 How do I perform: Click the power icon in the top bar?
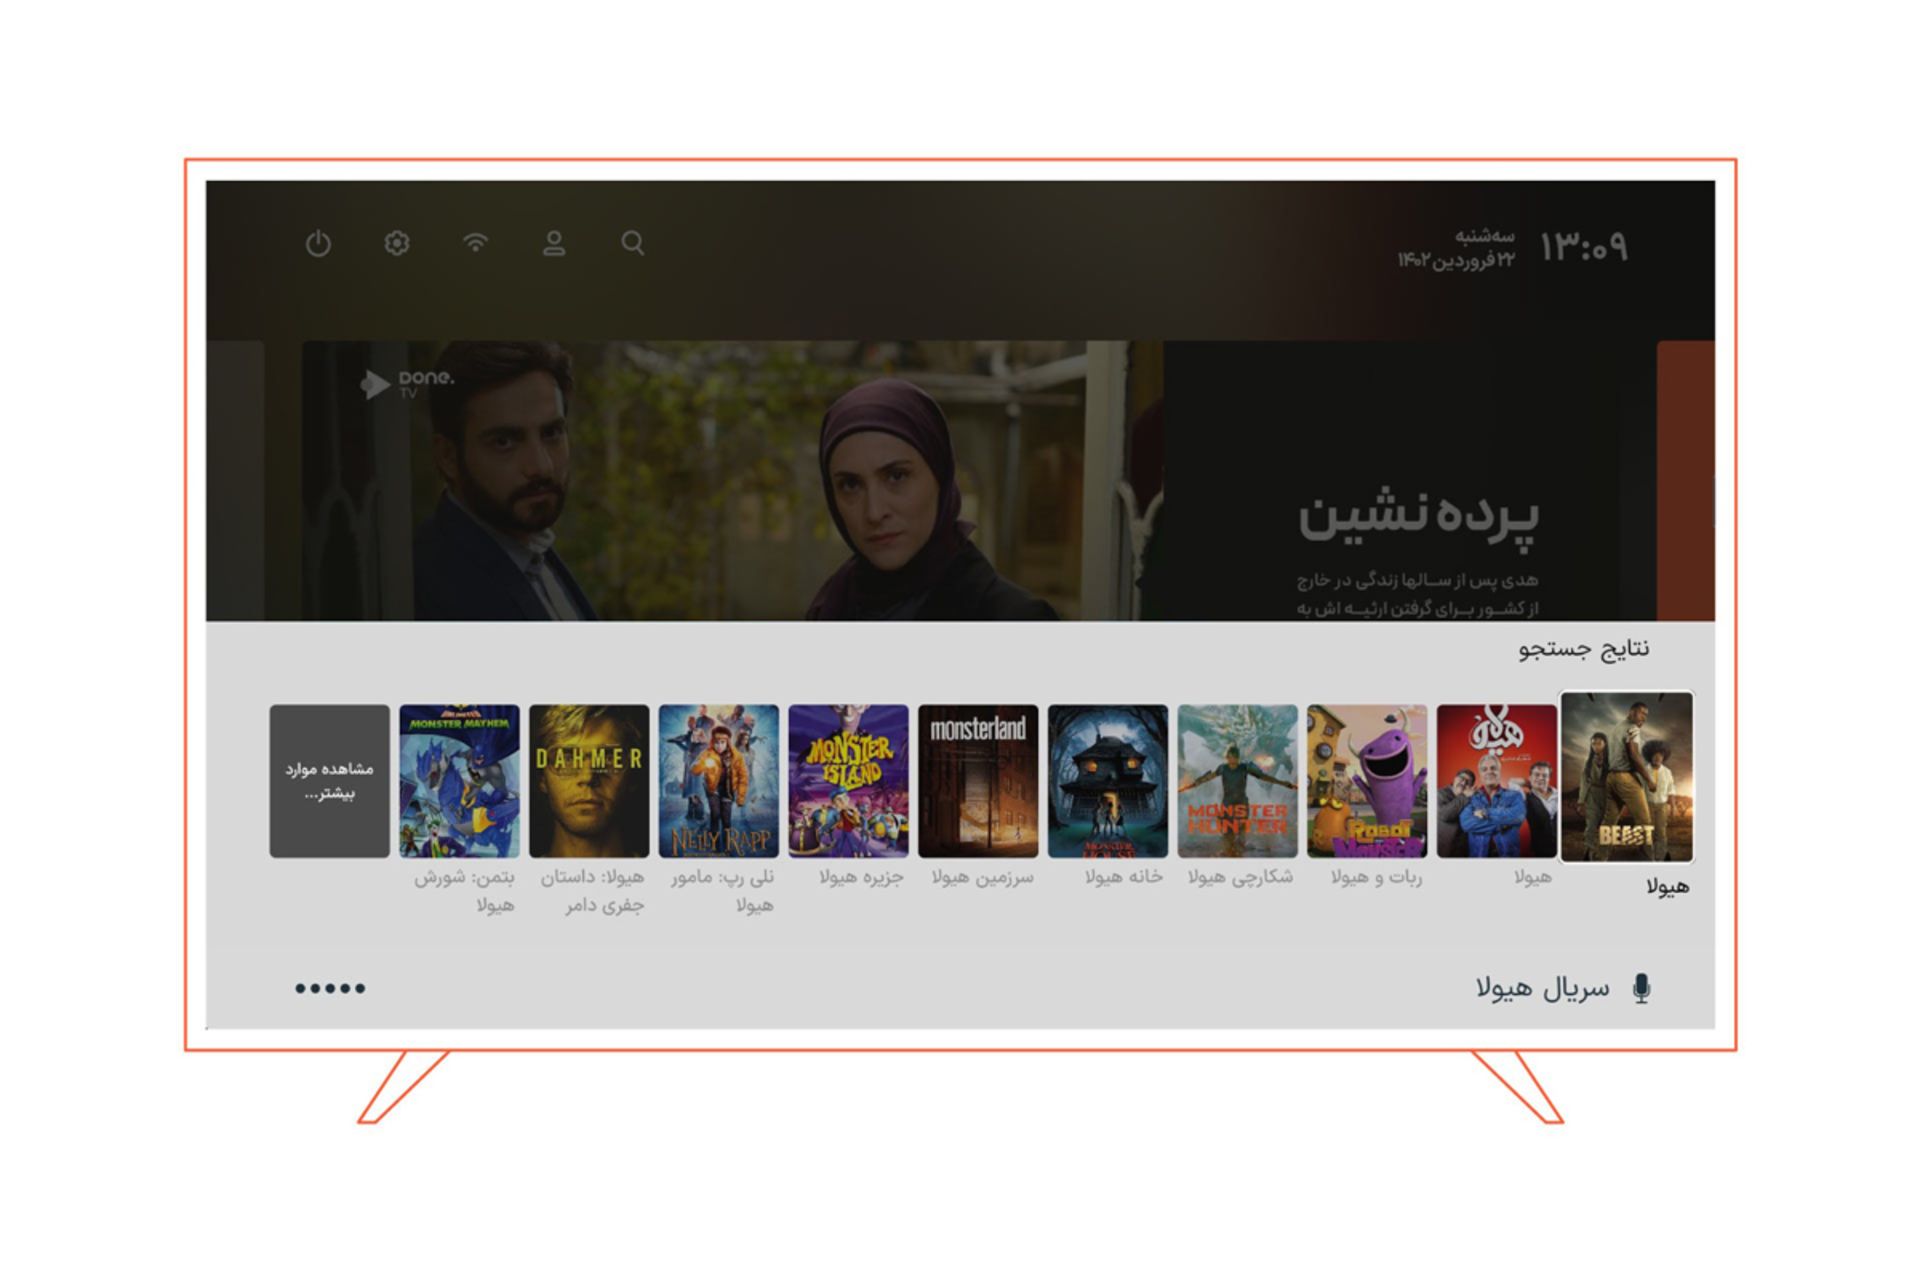pos(318,243)
